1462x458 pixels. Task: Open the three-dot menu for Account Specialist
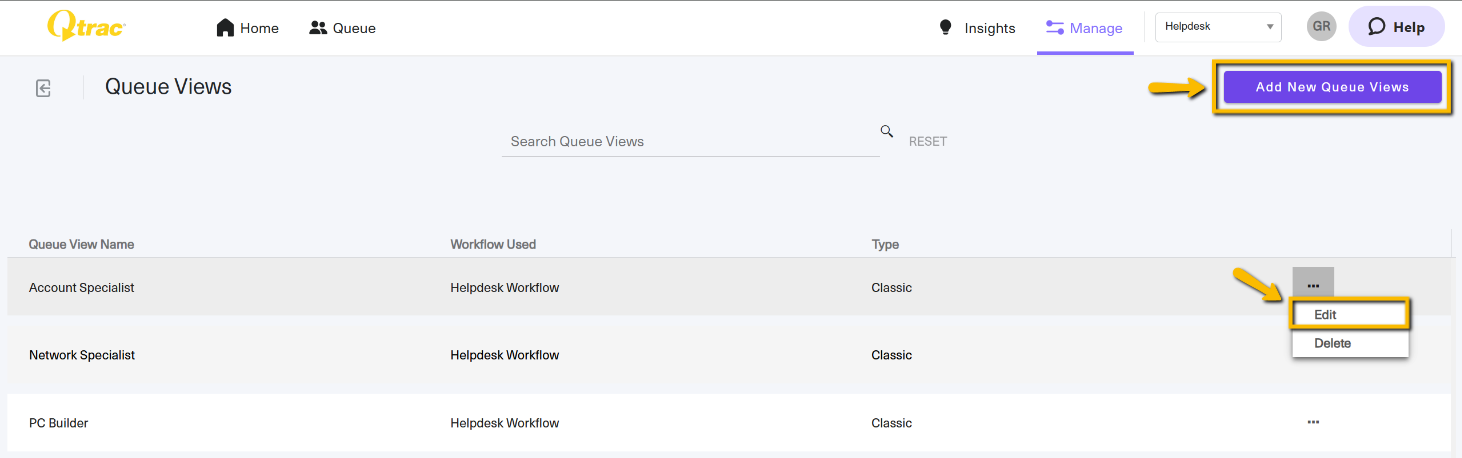pos(1313,286)
